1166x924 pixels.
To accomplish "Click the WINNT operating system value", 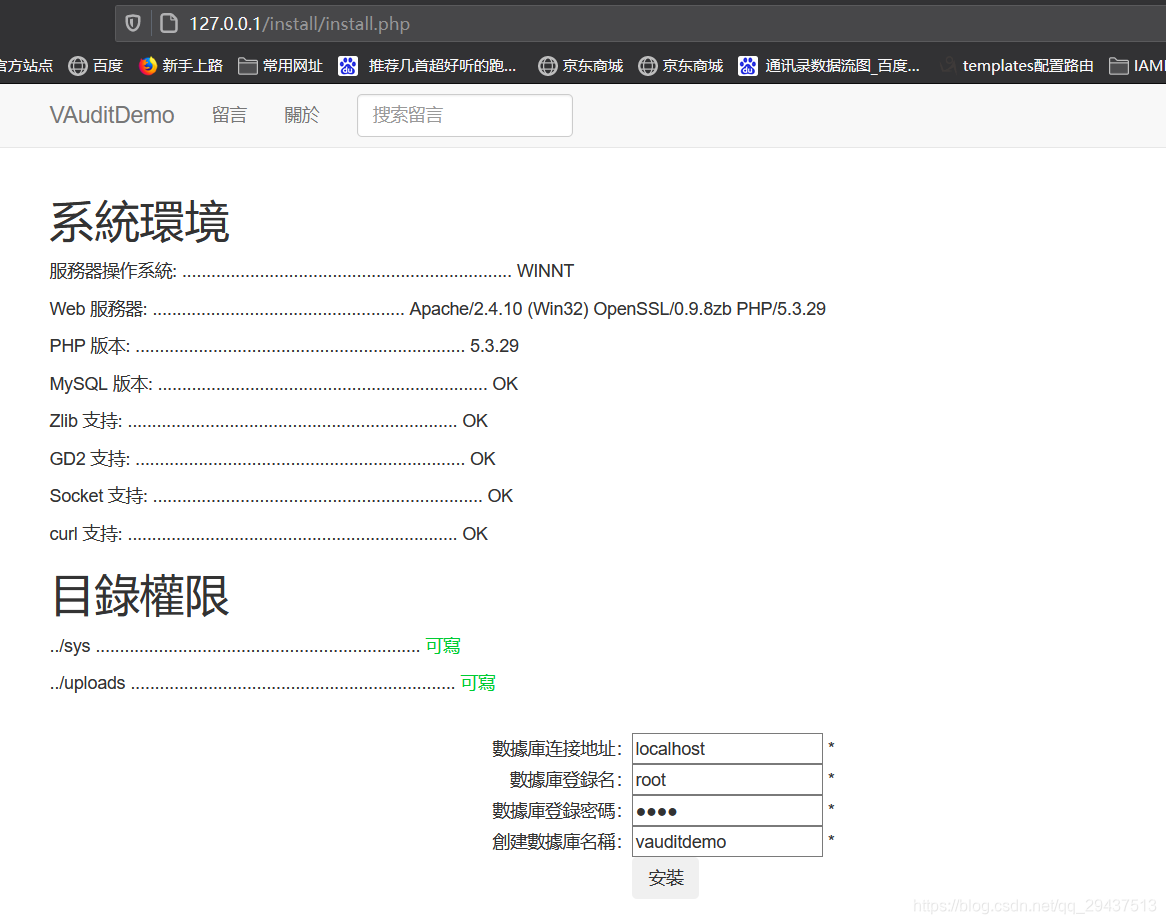I will pos(545,271).
